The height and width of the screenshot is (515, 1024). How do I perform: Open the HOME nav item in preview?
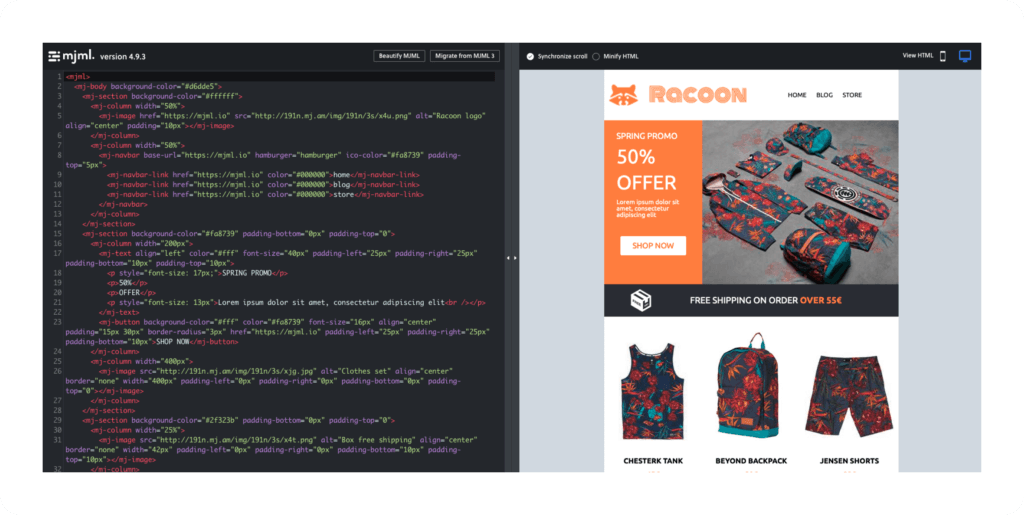(797, 95)
